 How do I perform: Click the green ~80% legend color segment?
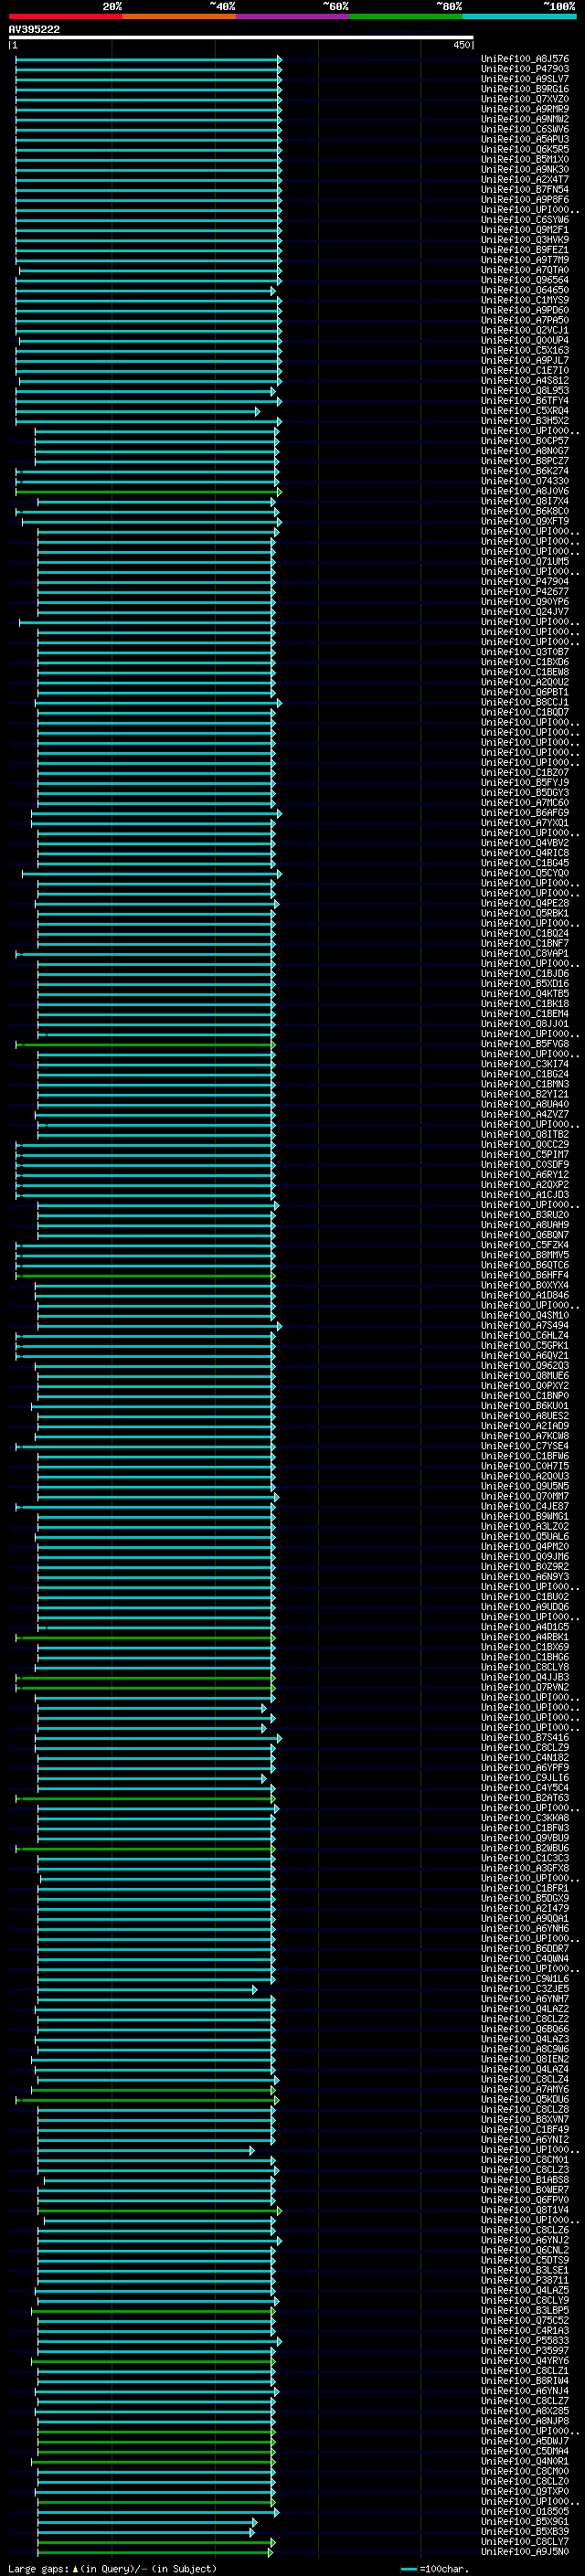406,16
